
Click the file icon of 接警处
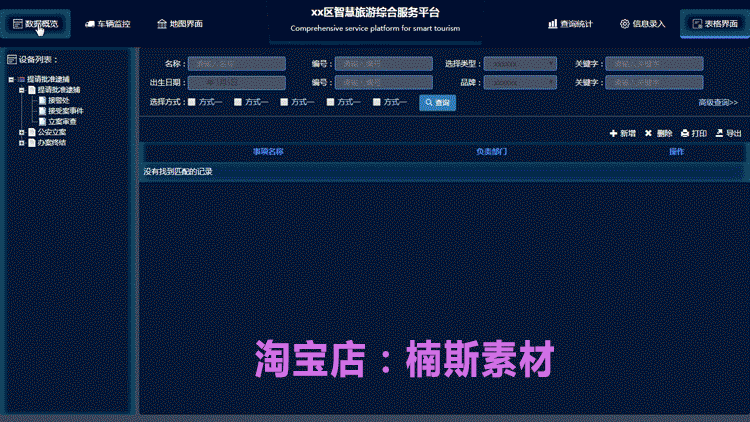pos(43,100)
